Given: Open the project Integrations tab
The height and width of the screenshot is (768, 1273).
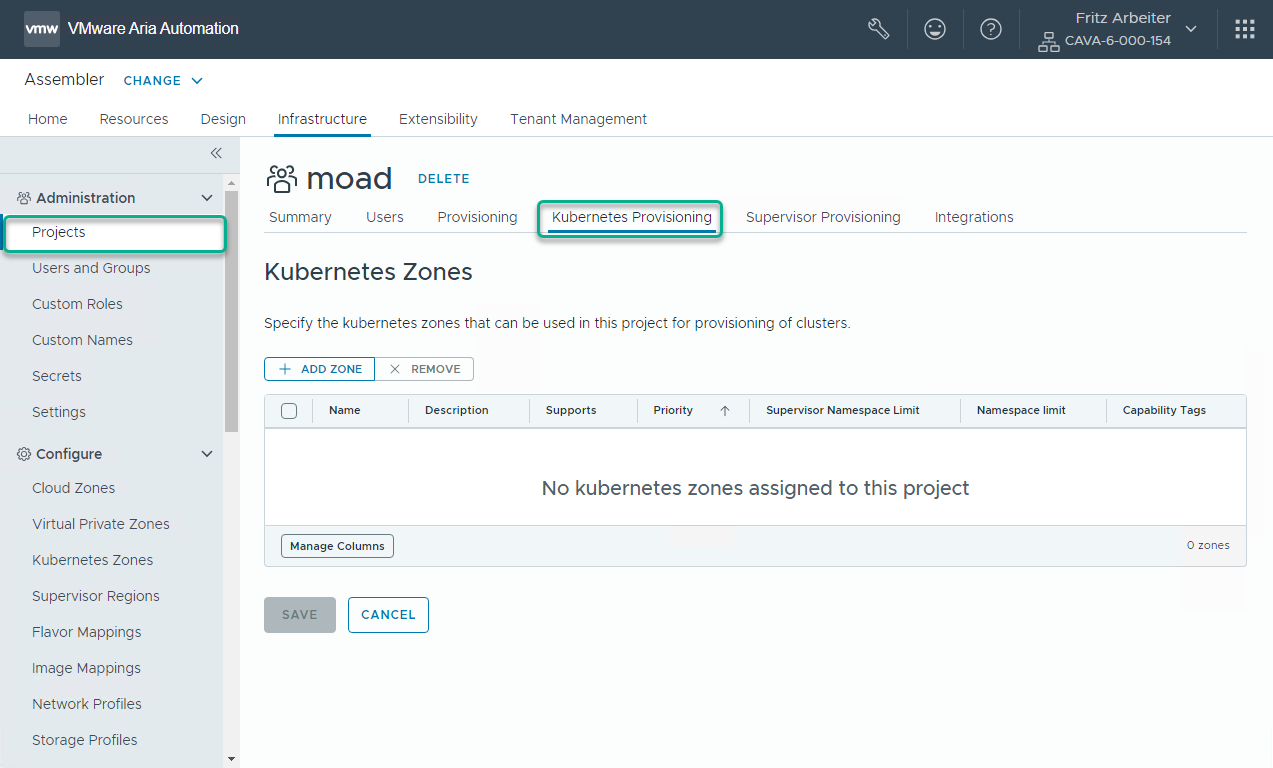Looking at the screenshot, I should click(974, 217).
